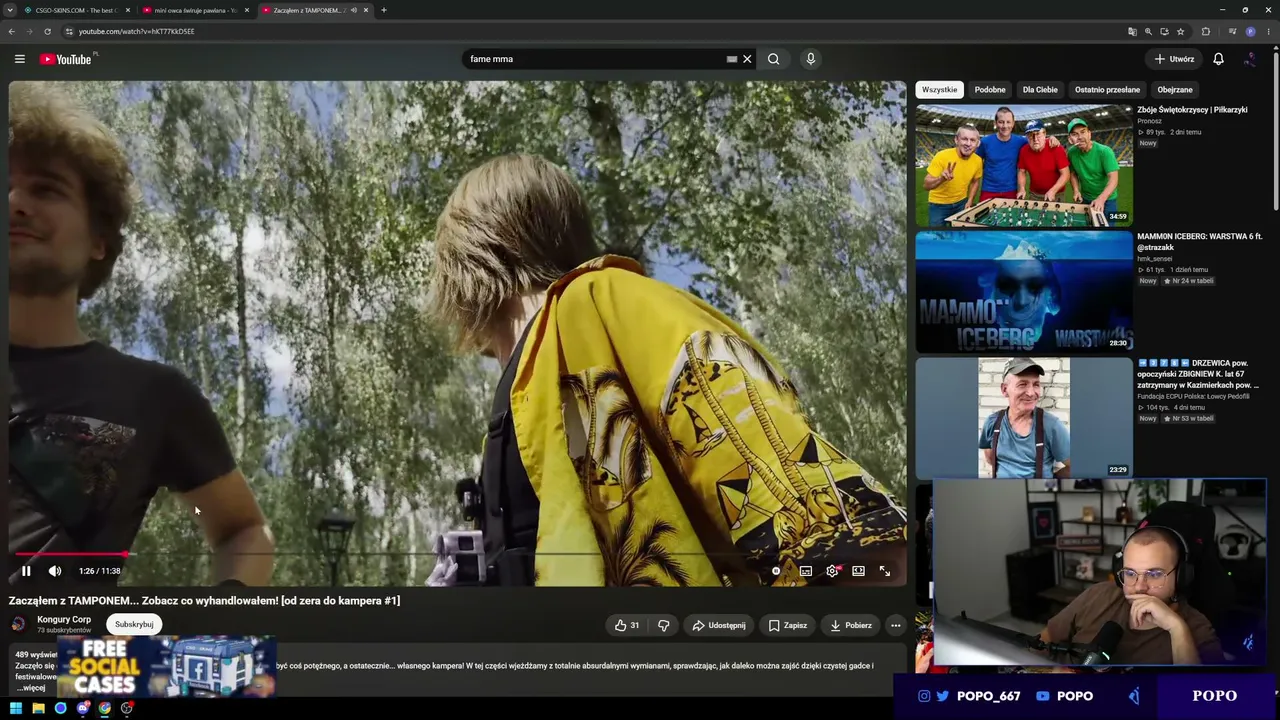Screen dimensions: 1280x720
Task: Open the browser extensions puzzle icon
Action: click(x=1206, y=31)
